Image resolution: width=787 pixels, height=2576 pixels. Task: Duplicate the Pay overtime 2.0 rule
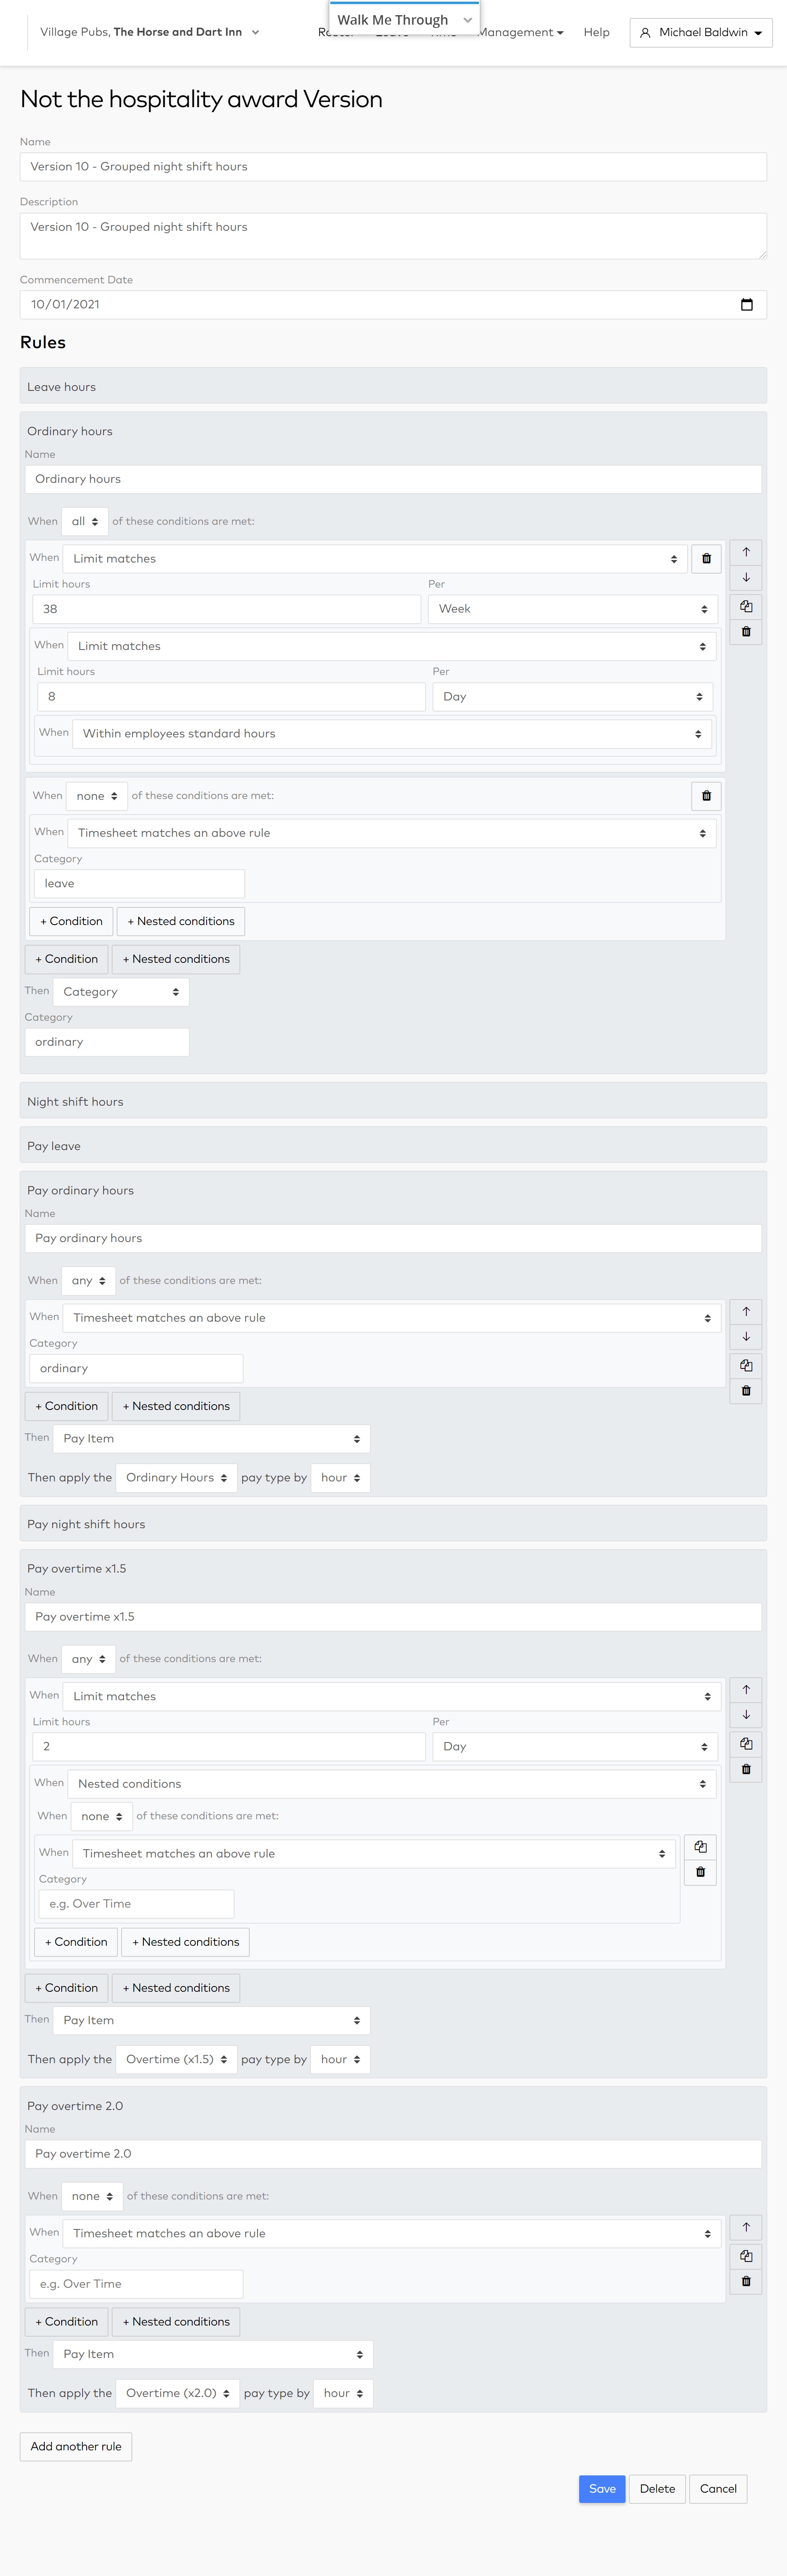(746, 2256)
